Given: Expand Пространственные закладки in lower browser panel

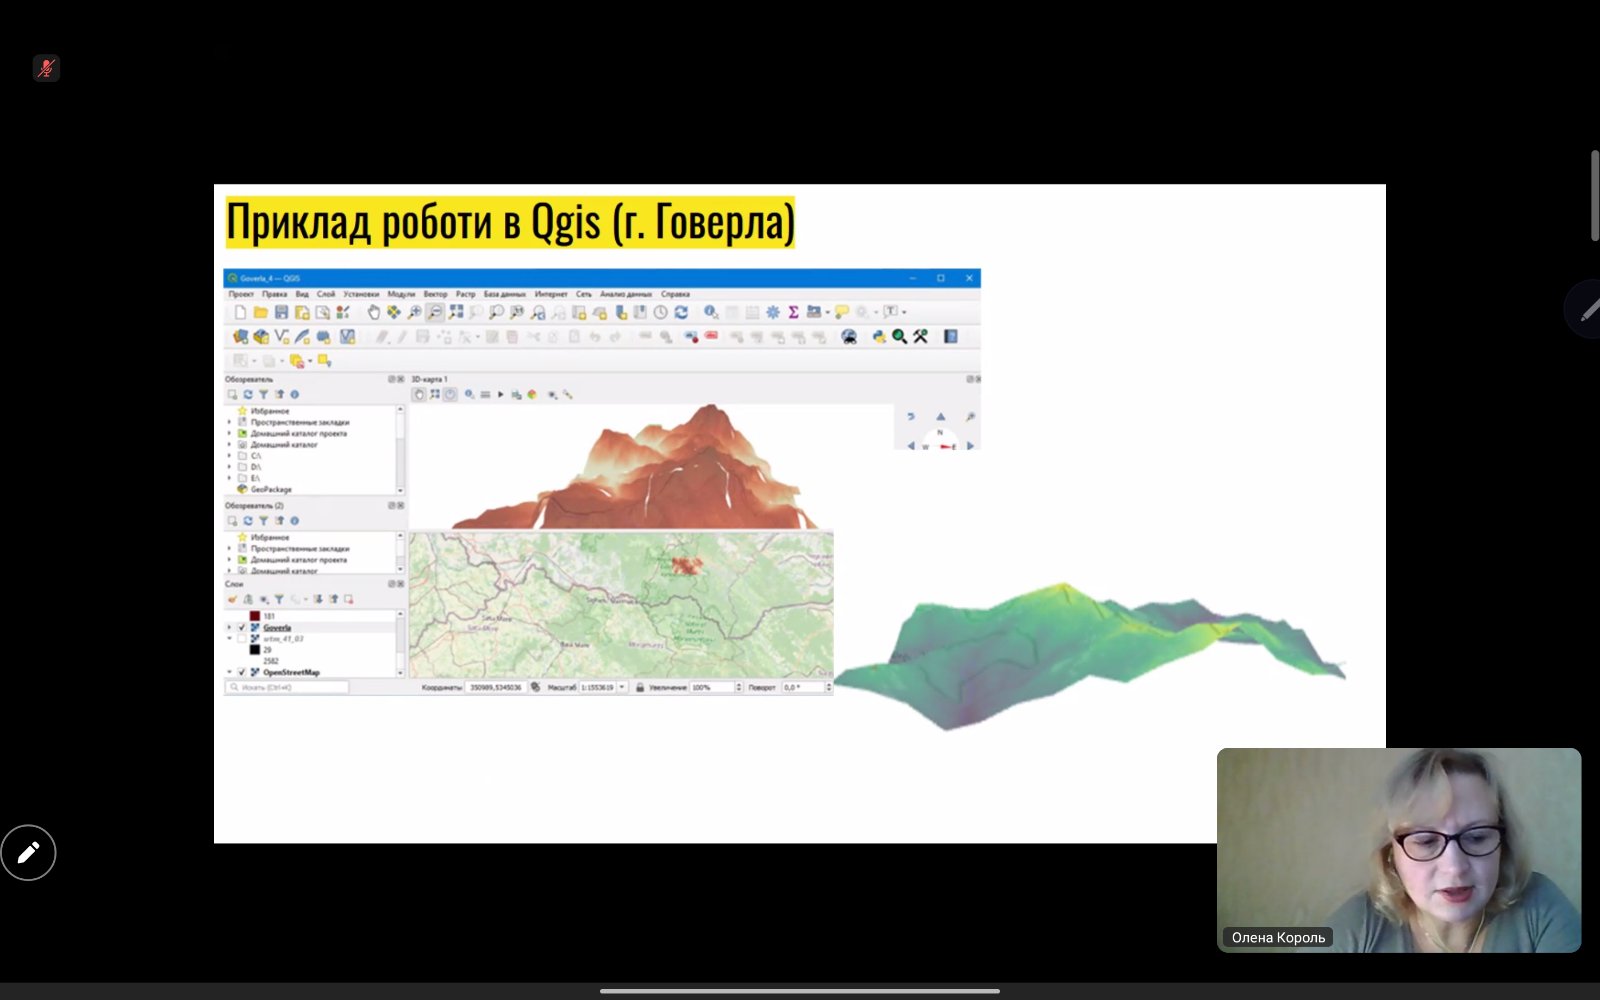Looking at the screenshot, I should click(x=230, y=549).
